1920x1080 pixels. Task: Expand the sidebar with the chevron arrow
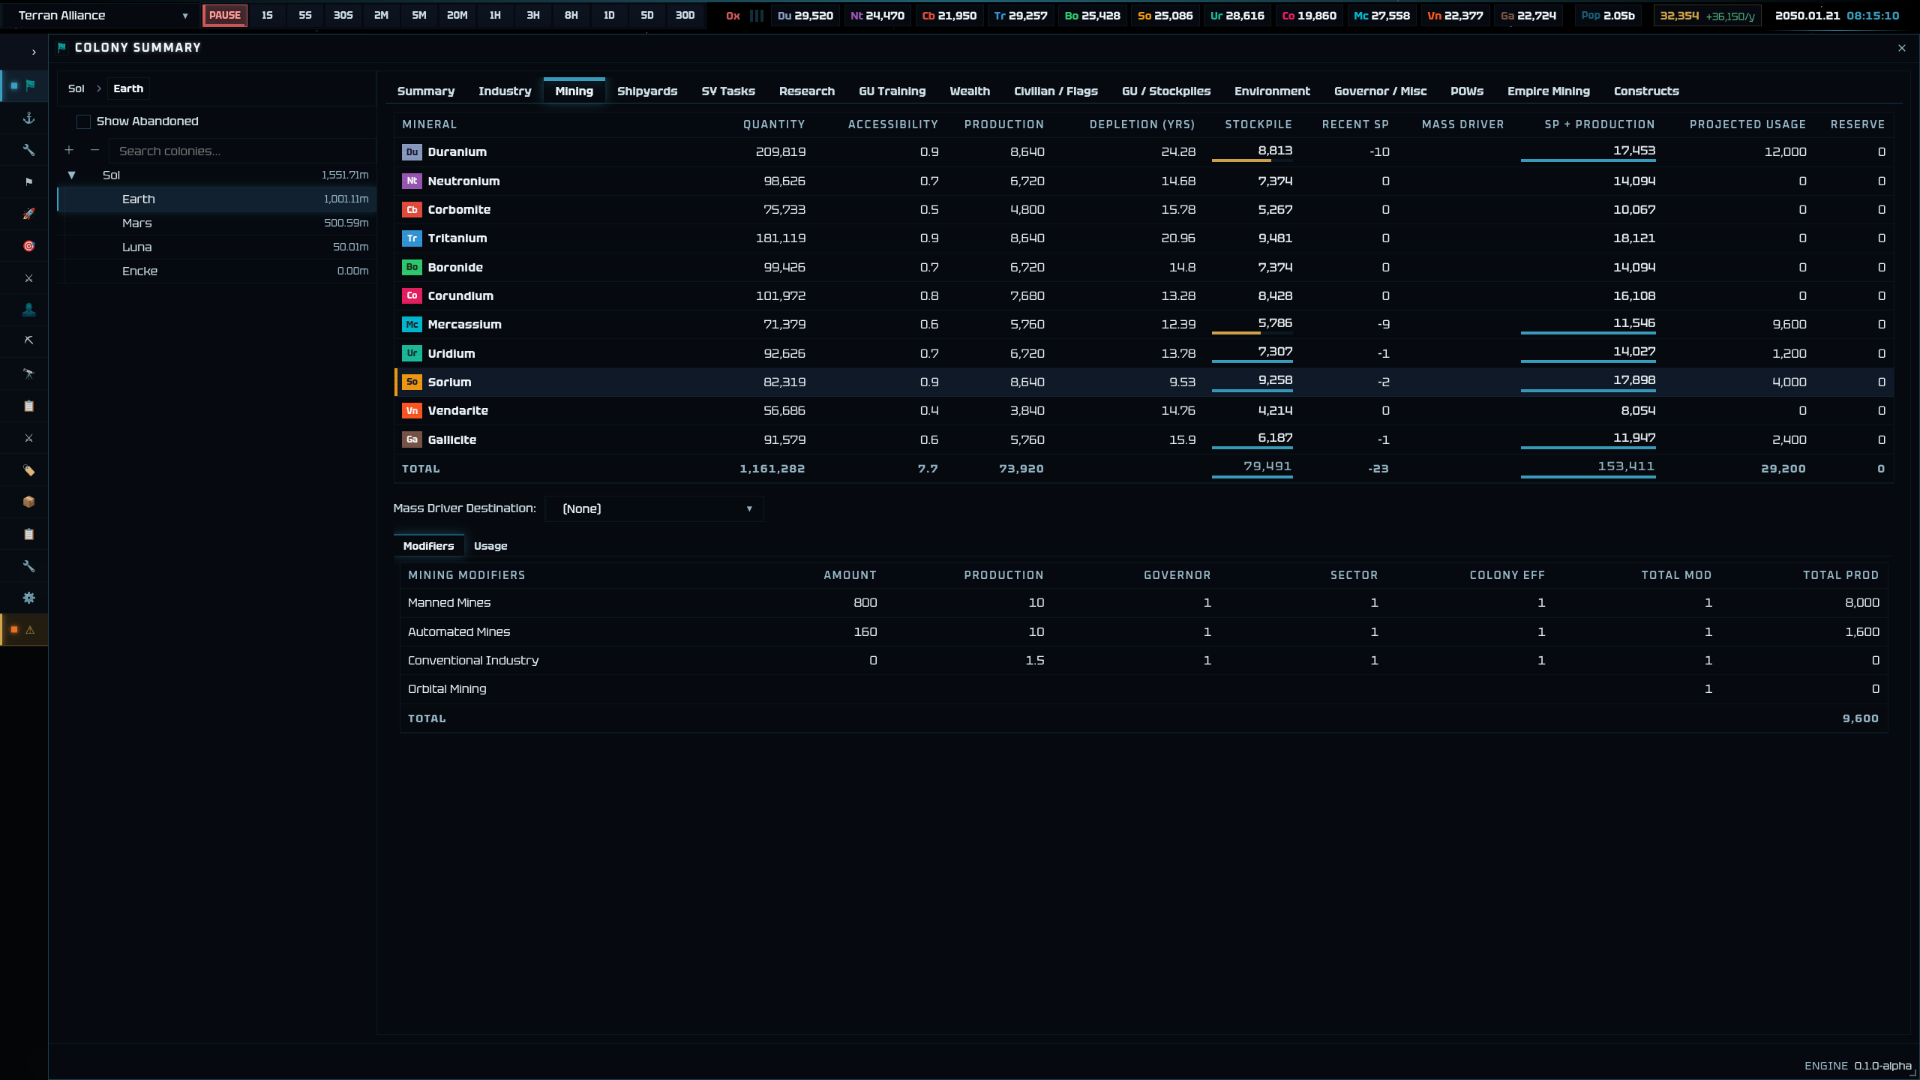tap(33, 52)
